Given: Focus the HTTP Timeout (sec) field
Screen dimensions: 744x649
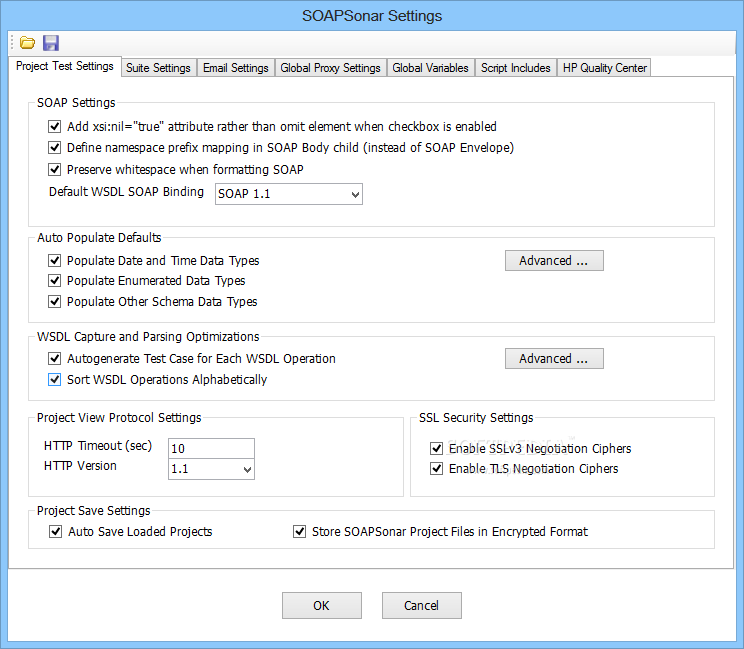Looking at the screenshot, I should click(211, 448).
